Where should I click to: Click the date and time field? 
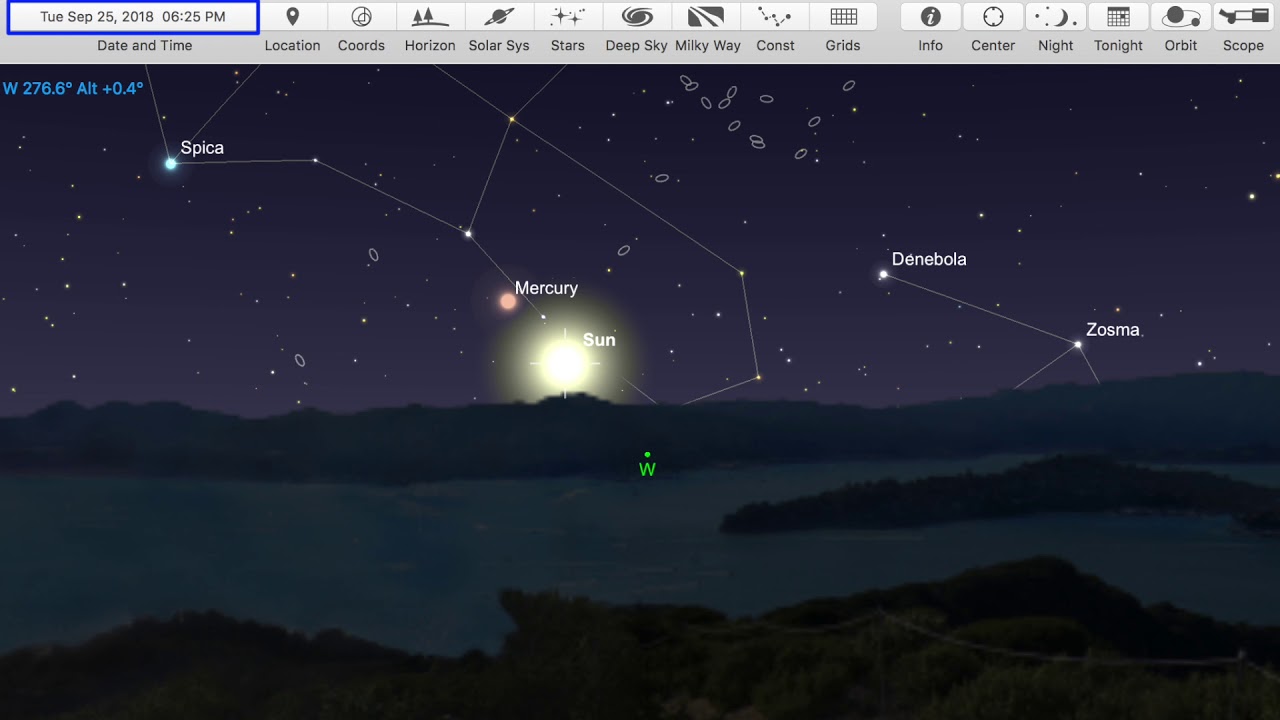(x=133, y=17)
